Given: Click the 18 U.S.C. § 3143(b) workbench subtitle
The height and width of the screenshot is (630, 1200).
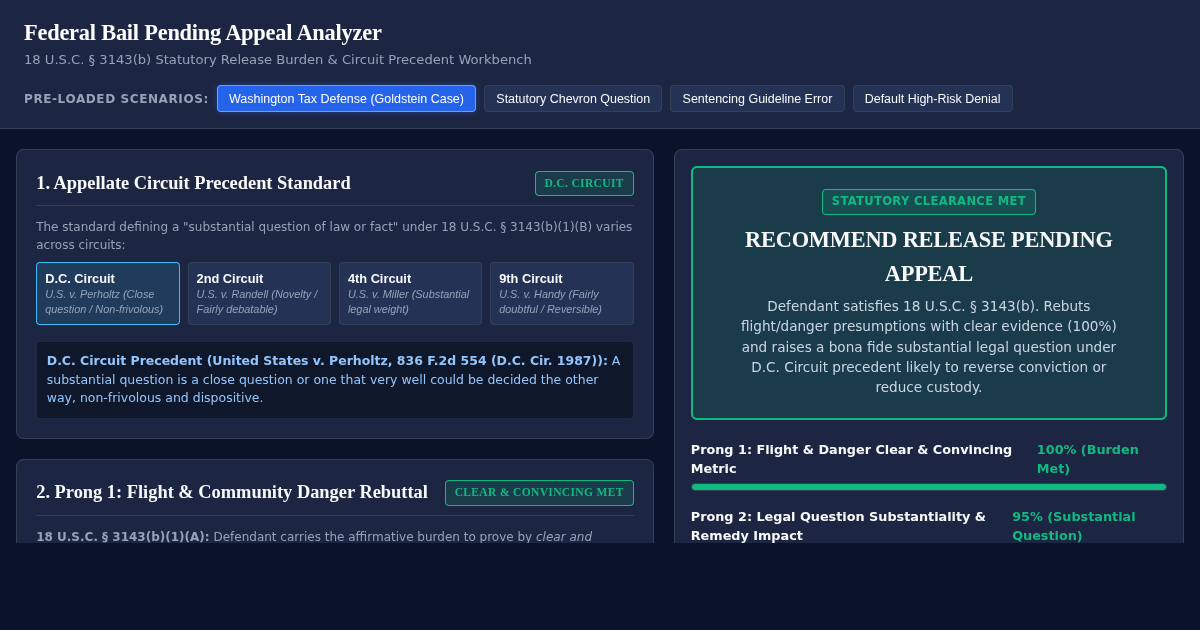Looking at the screenshot, I should 278,60.
